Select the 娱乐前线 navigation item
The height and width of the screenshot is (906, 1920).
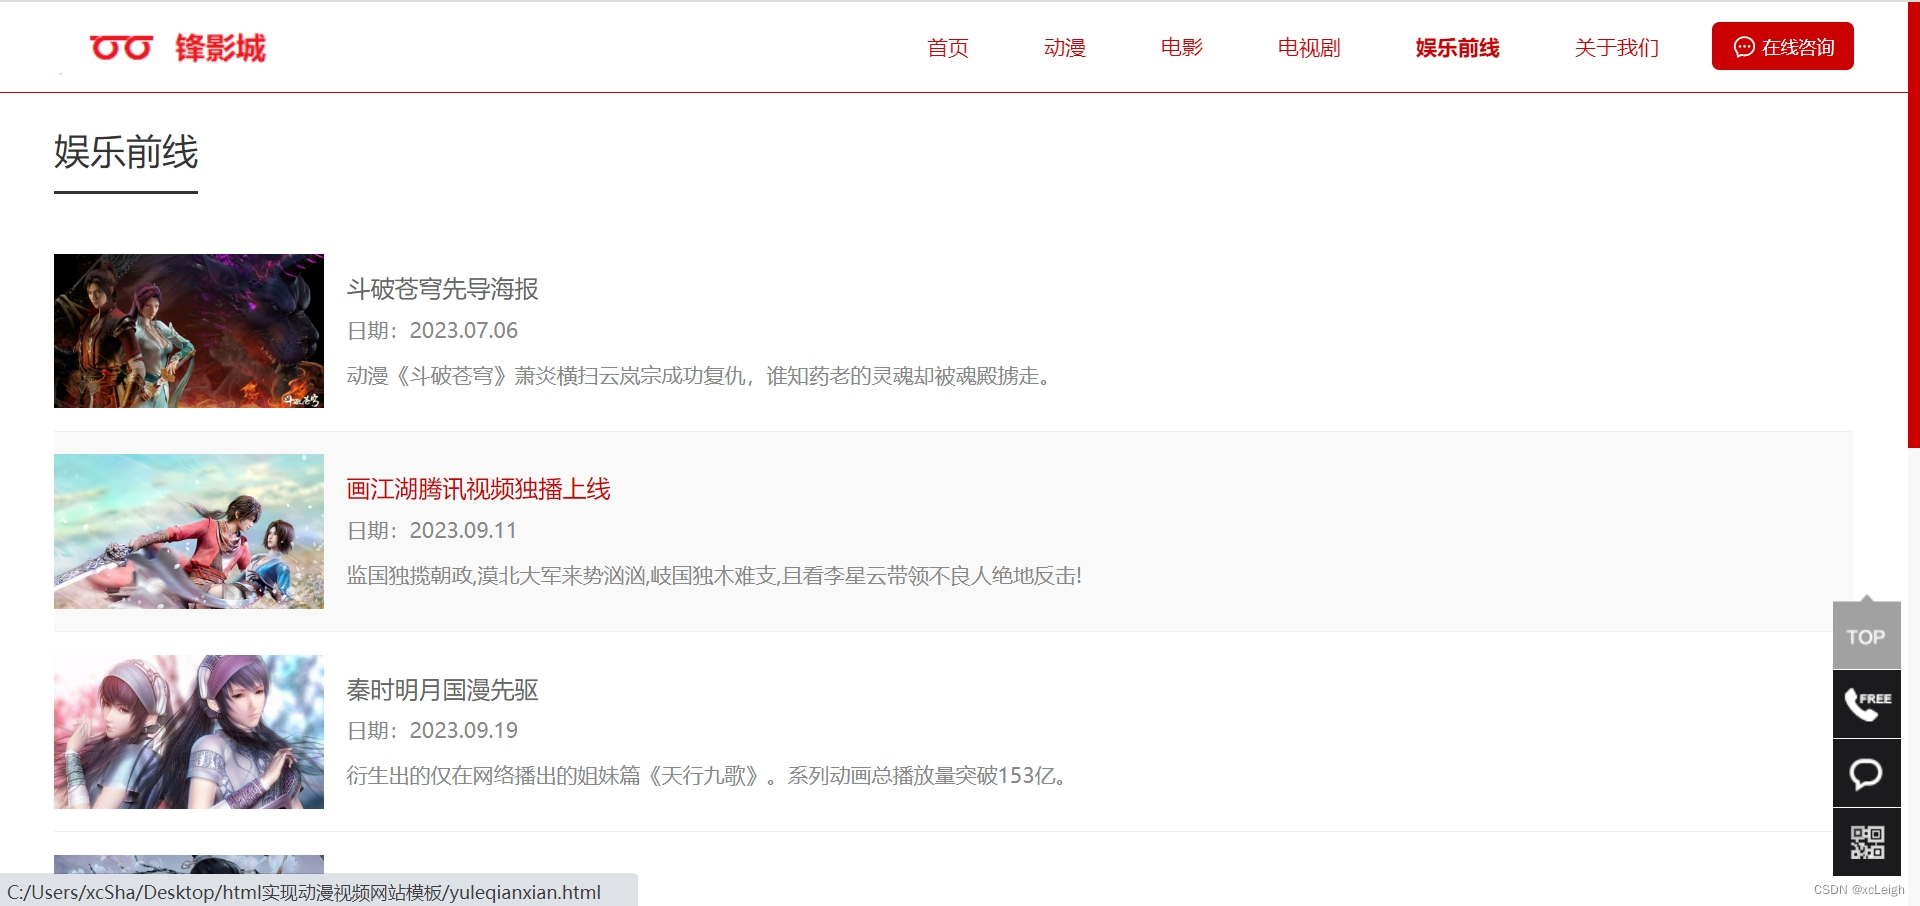[x=1457, y=47]
